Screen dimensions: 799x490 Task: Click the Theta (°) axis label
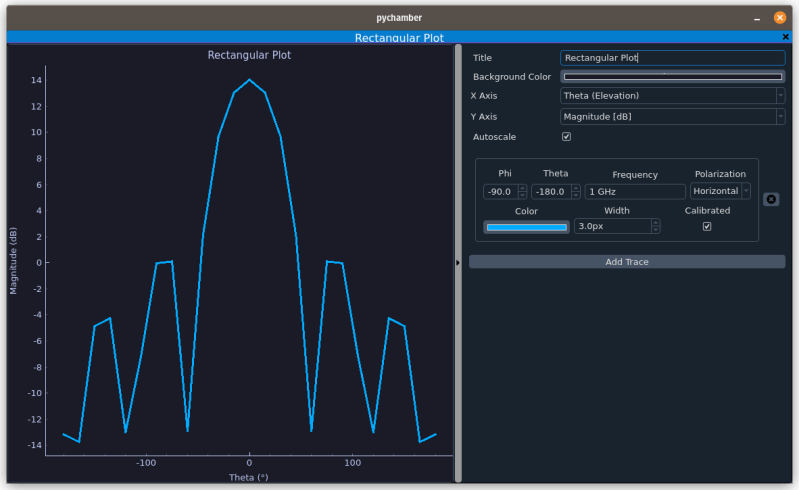pos(249,477)
